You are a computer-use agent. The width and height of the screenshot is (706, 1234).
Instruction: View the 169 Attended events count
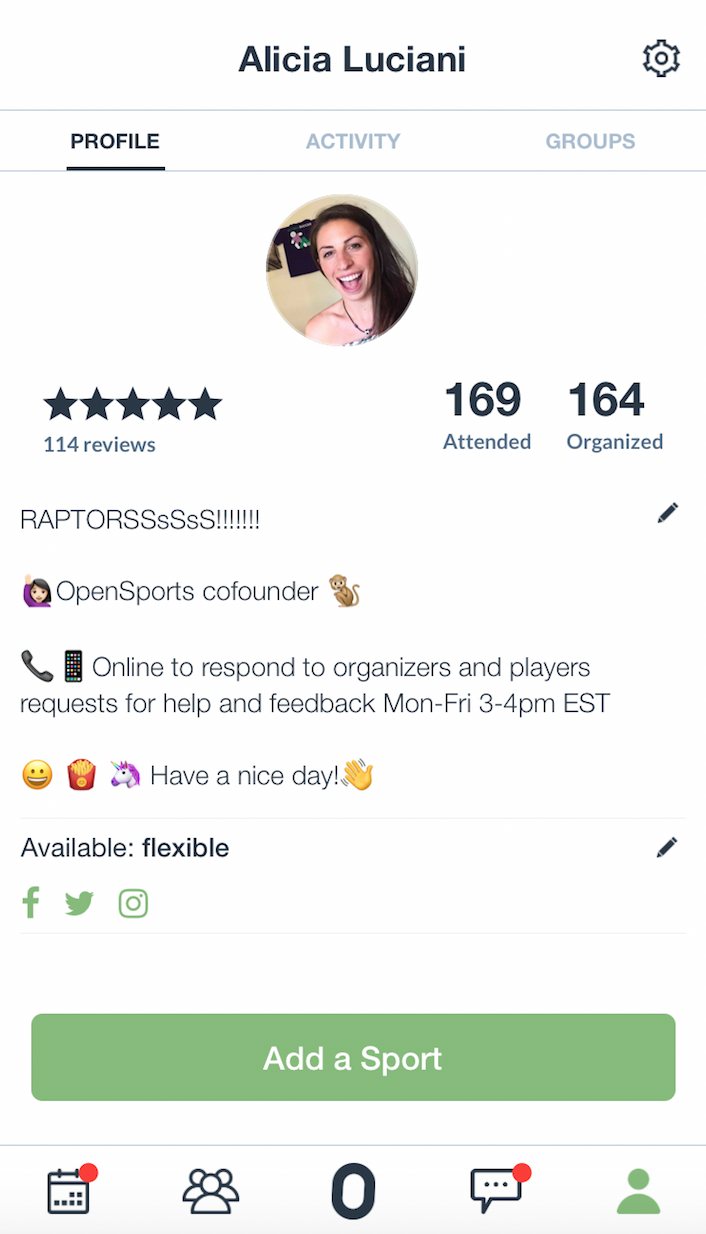pos(486,416)
